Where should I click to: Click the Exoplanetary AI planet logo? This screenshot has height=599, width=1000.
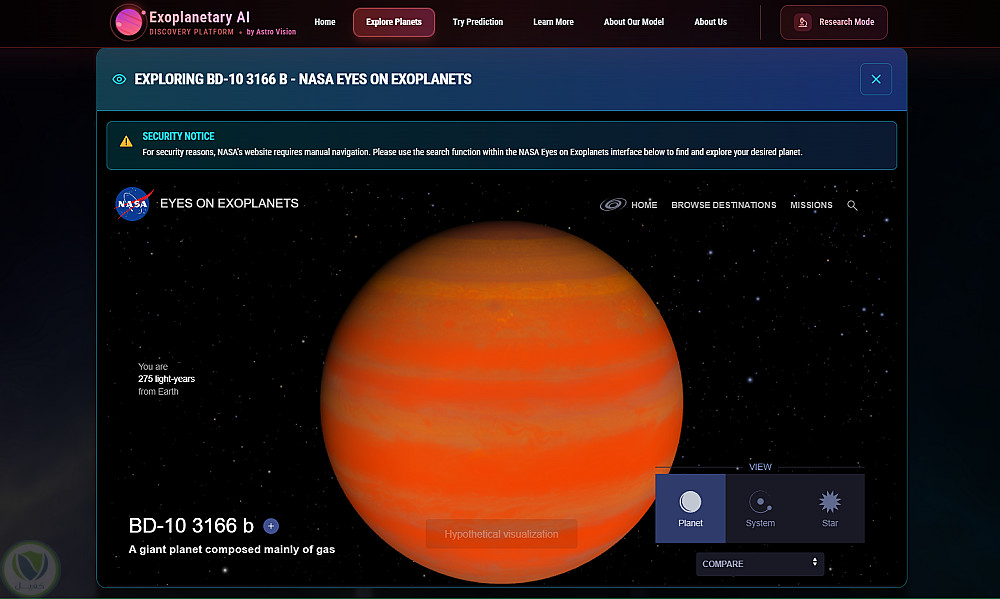click(128, 22)
